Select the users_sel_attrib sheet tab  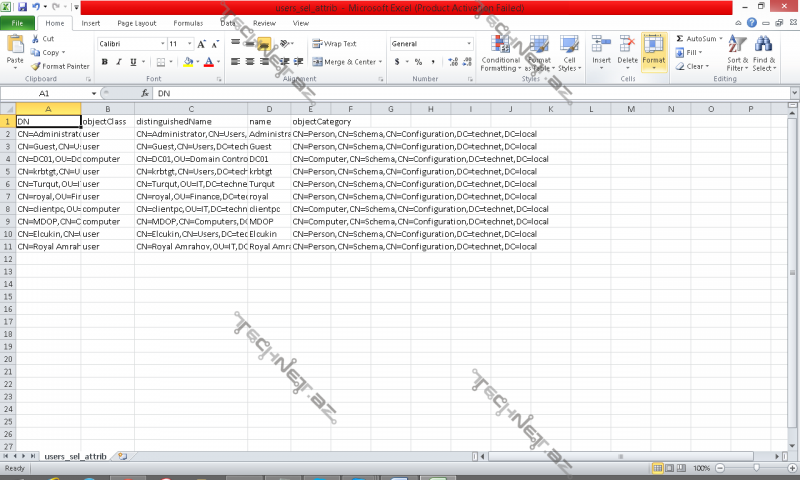(x=76, y=456)
